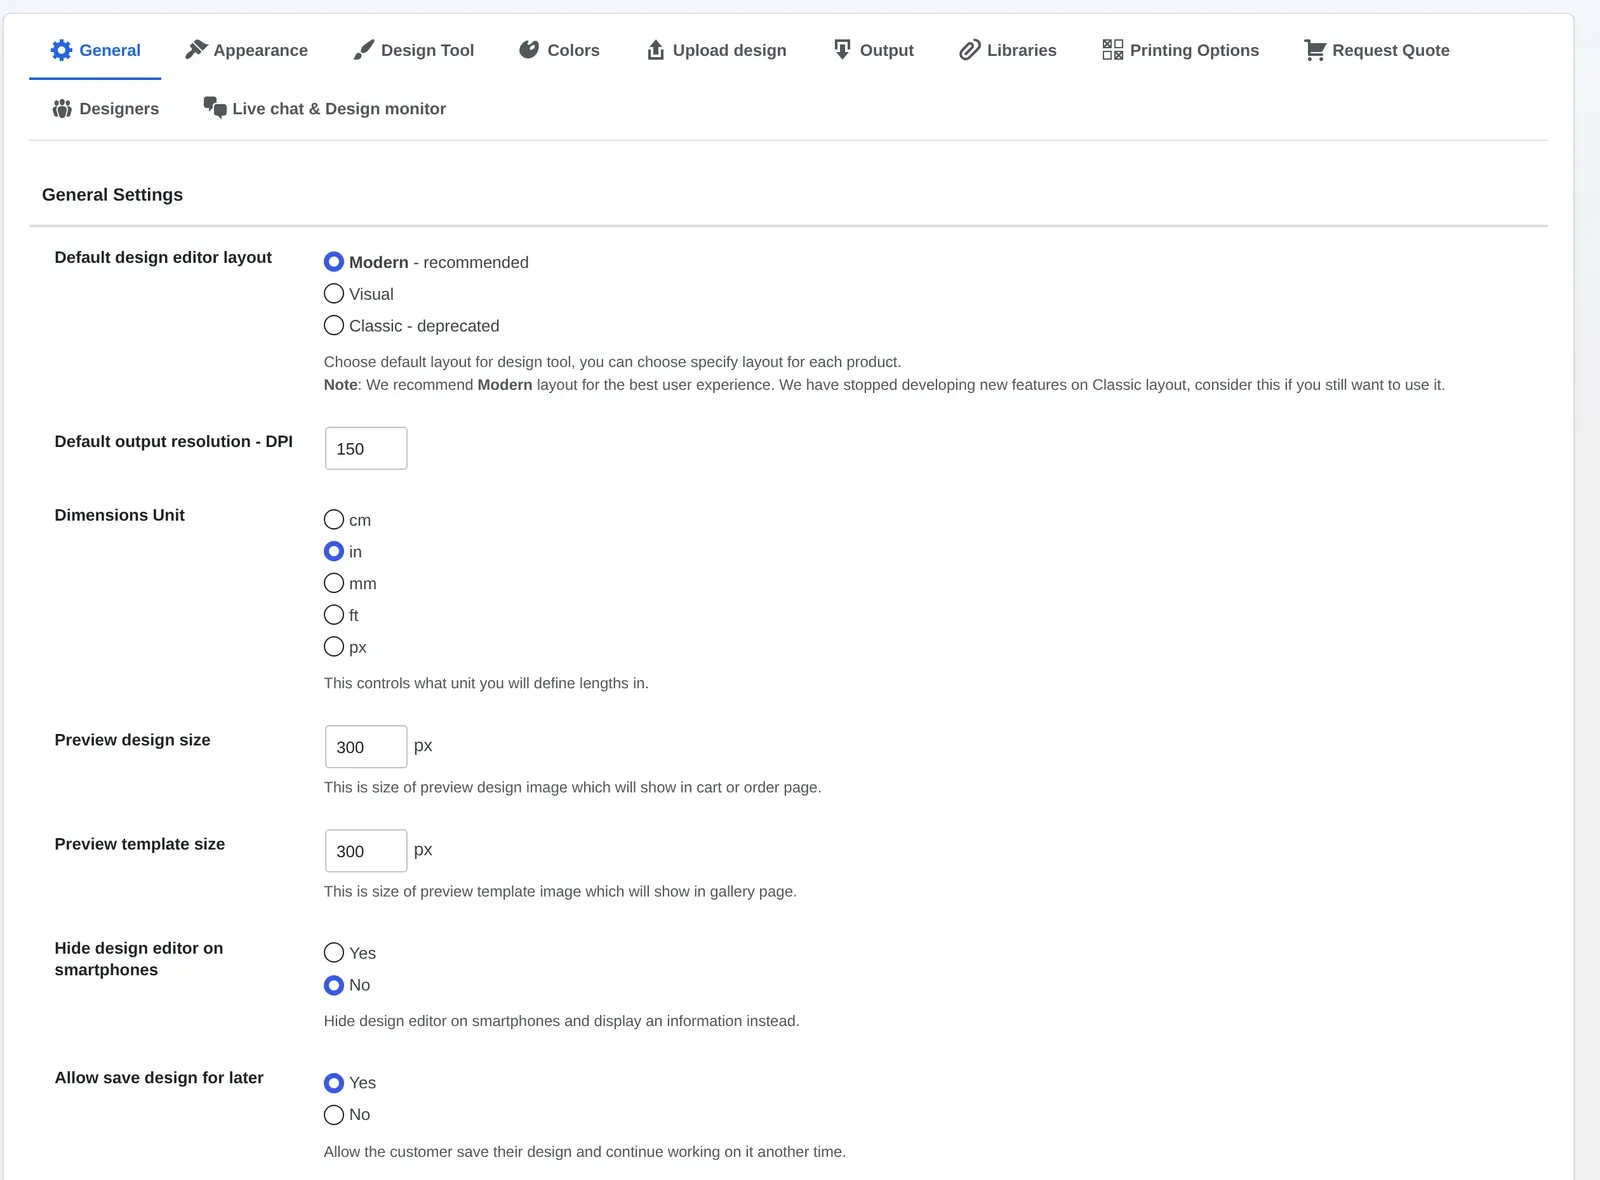The width and height of the screenshot is (1600, 1180).
Task: Click the Live chat bubbles icon
Action: pyautogui.click(x=215, y=107)
